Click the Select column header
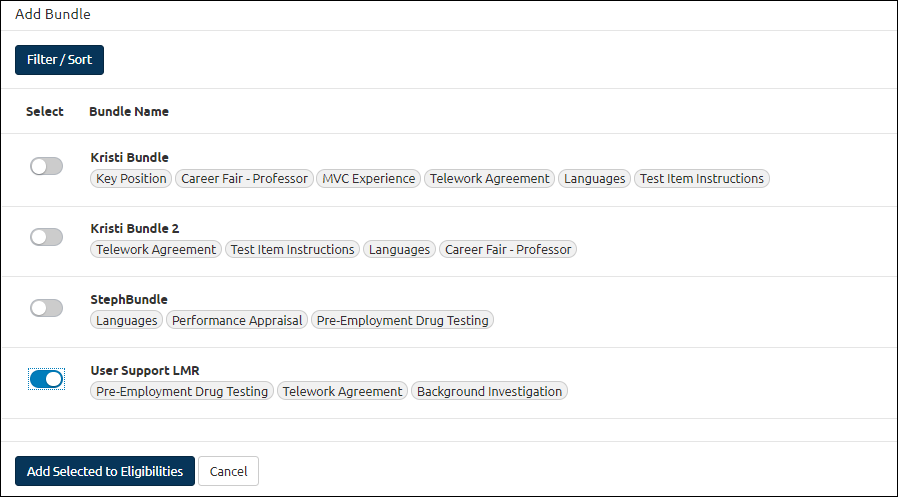Screen dimensions: 898x497 [45, 112]
